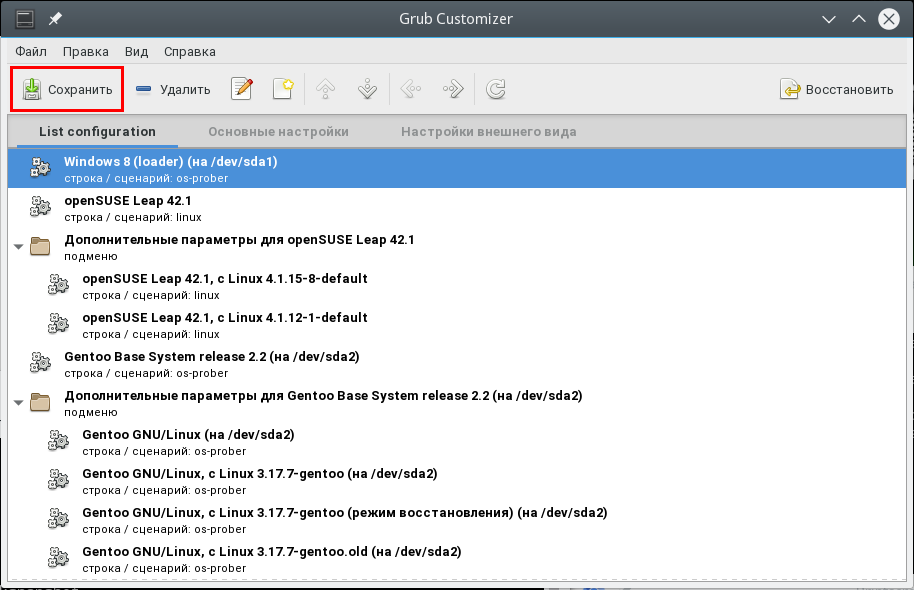Screen dimensions: 914x590
Task: Click the Сохранить save button
Action: point(67,89)
